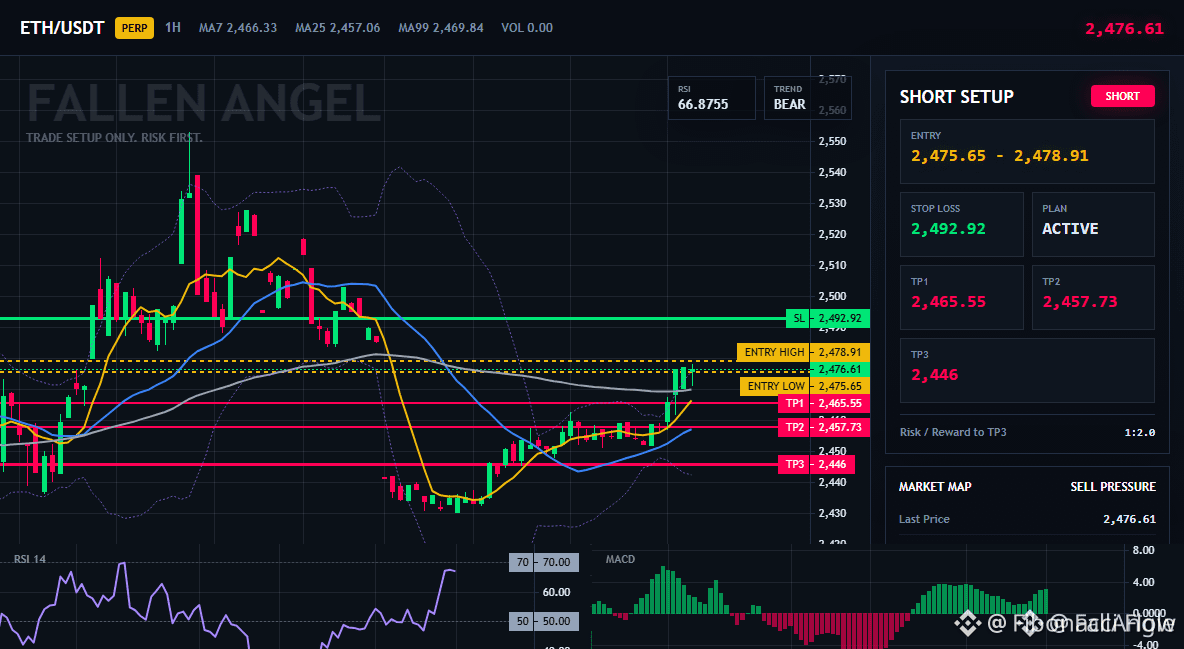Screen dimensions: 1184x649
Task: Click the MARKET MAP heading
Action: 935,487
